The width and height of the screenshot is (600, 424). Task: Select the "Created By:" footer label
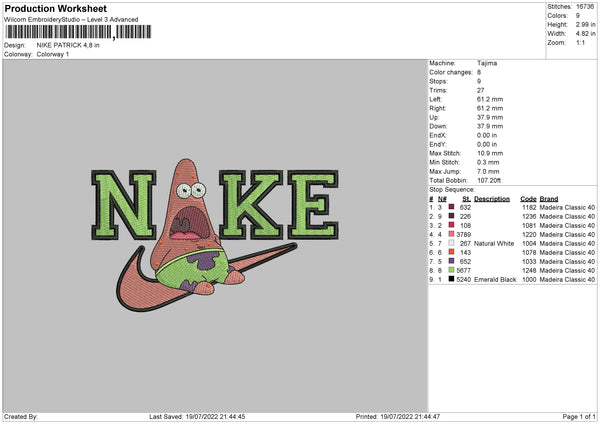tap(21, 416)
